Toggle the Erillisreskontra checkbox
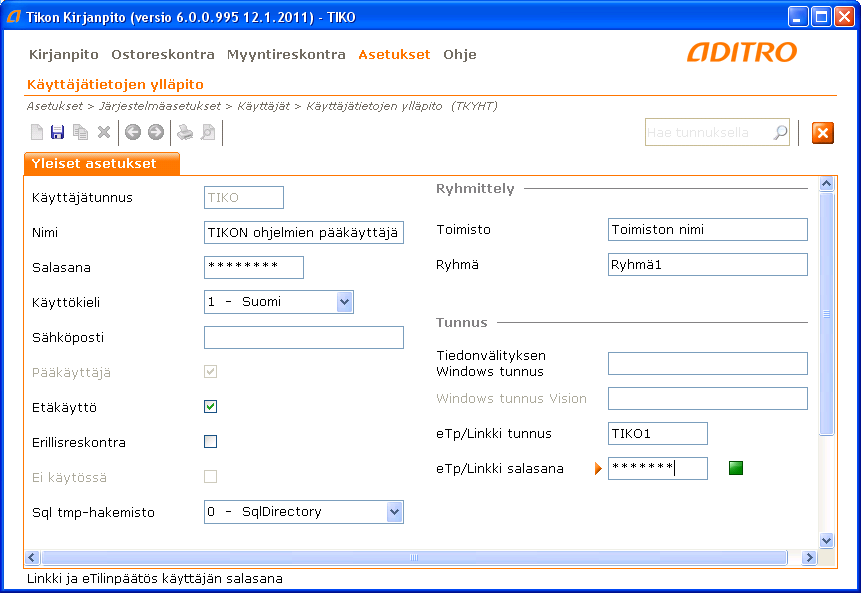Image resolution: width=861 pixels, height=593 pixels. (210, 441)
